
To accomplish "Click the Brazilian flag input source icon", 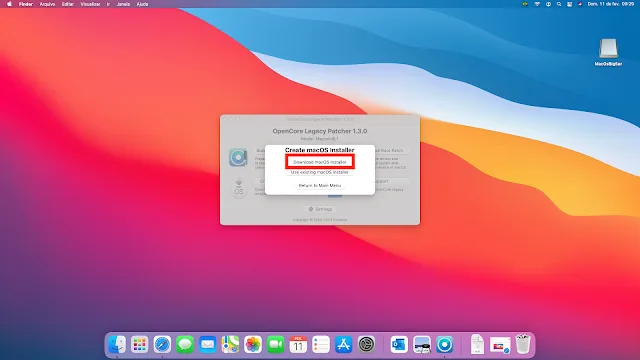I will point(525,4).
